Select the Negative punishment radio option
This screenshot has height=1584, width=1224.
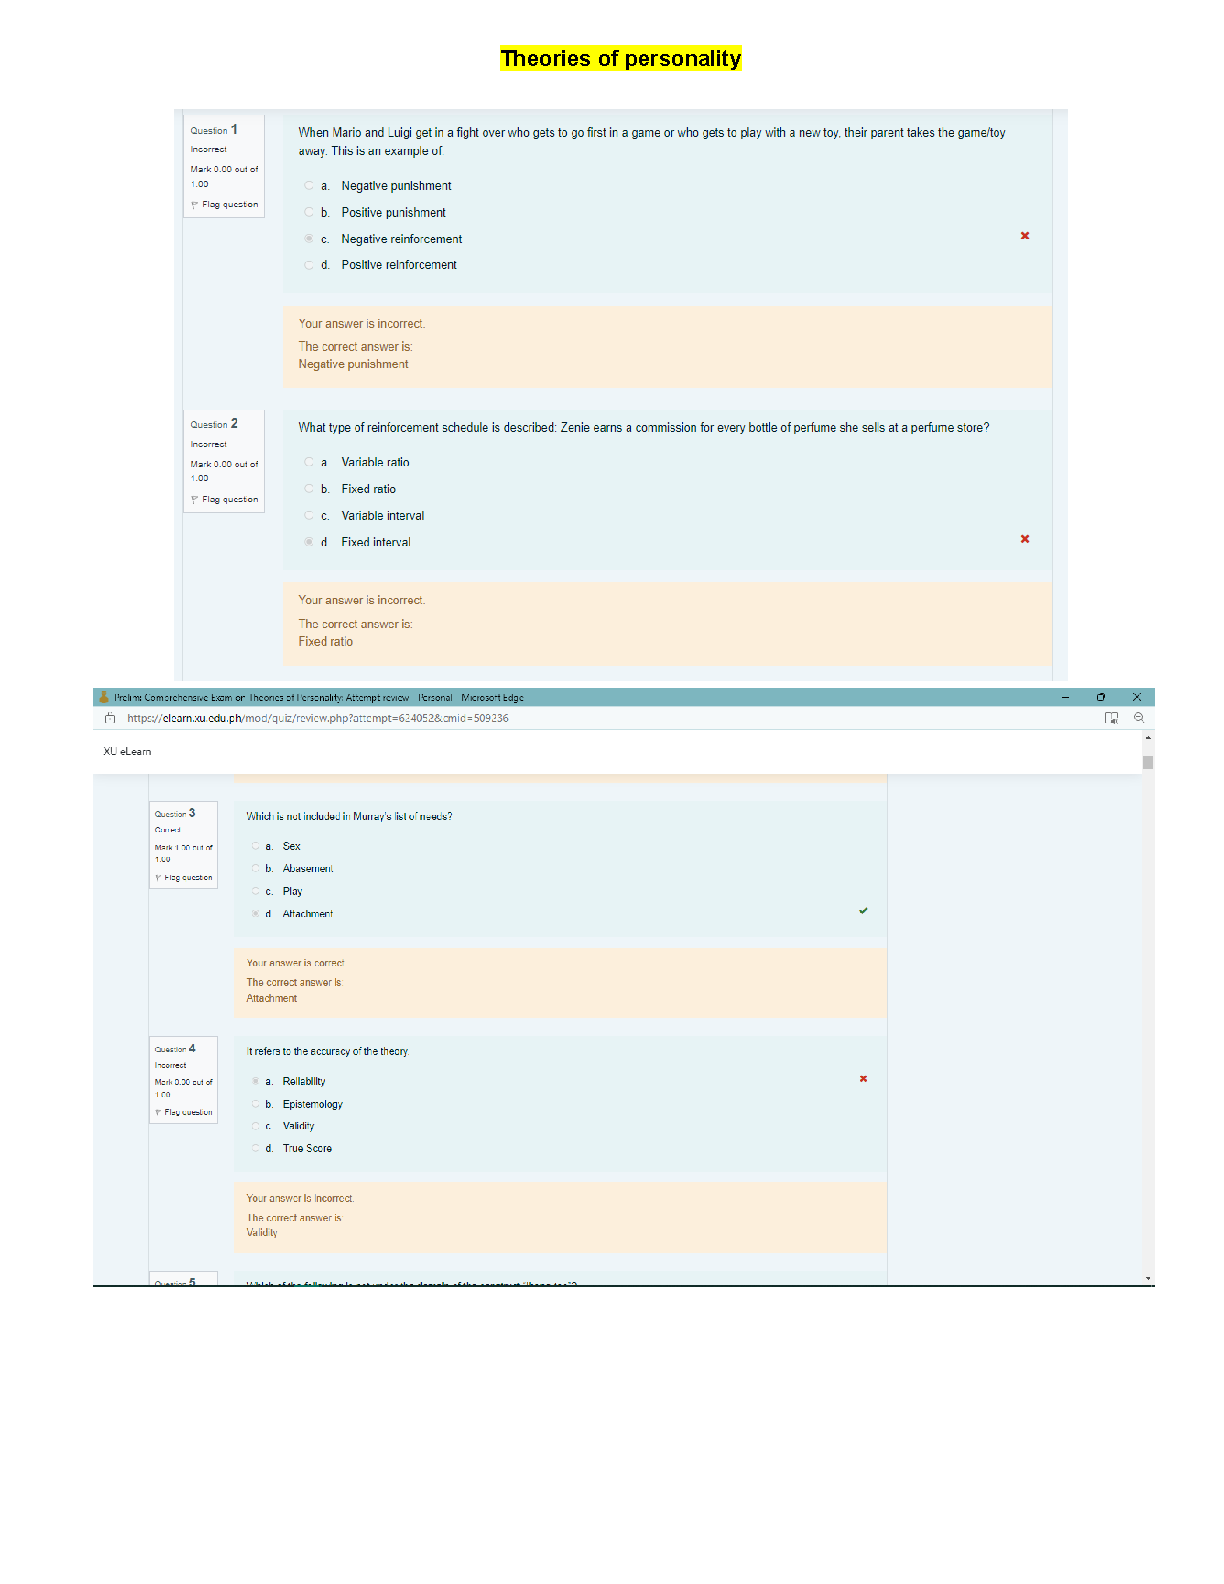pos(309,186)
